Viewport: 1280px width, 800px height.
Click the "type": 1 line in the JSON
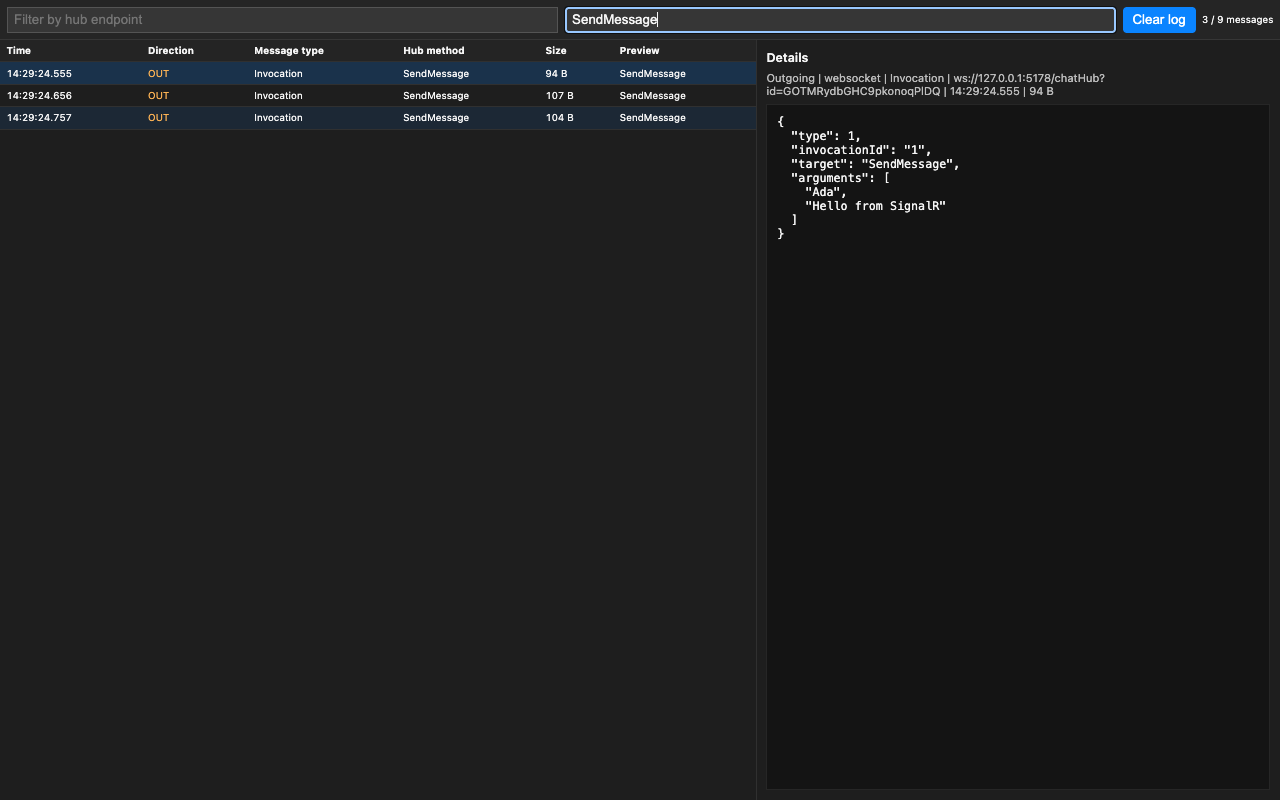pyautogui.click(x=826, y=136)
